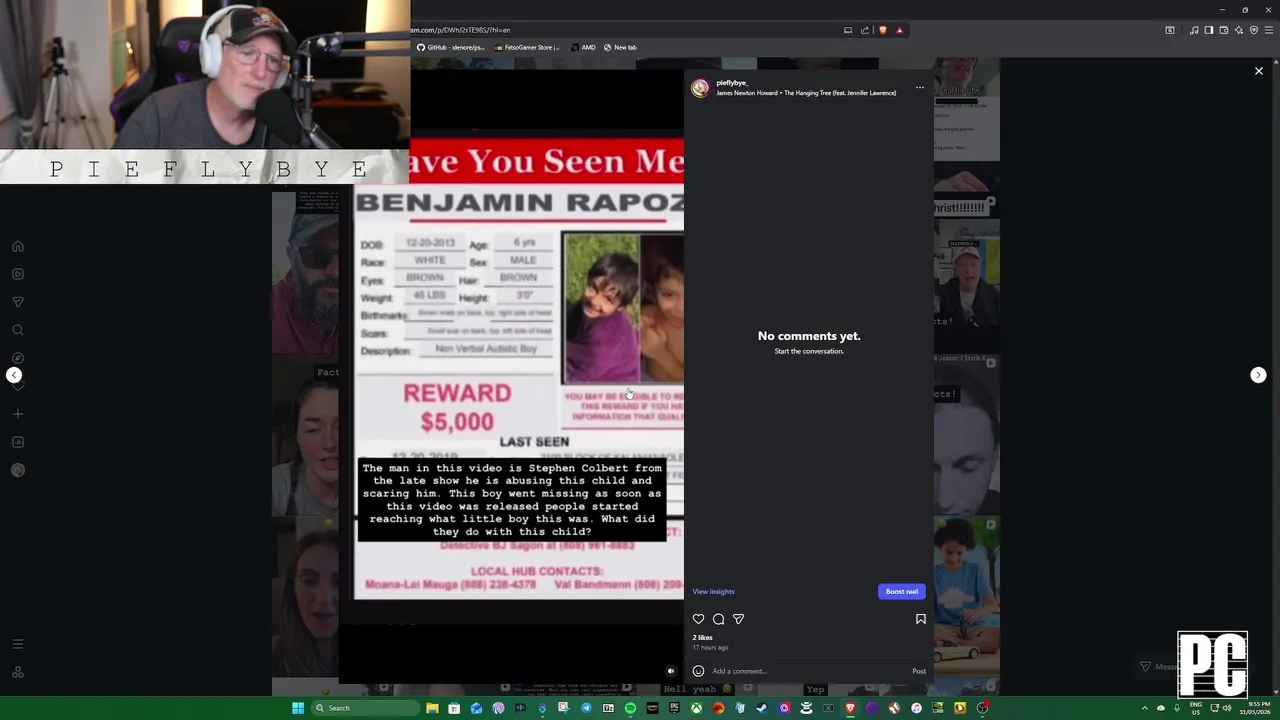Open comments with the speech bubble icon
The width and height of the screenshot is (1280, 720).
[x=718, y=619]
